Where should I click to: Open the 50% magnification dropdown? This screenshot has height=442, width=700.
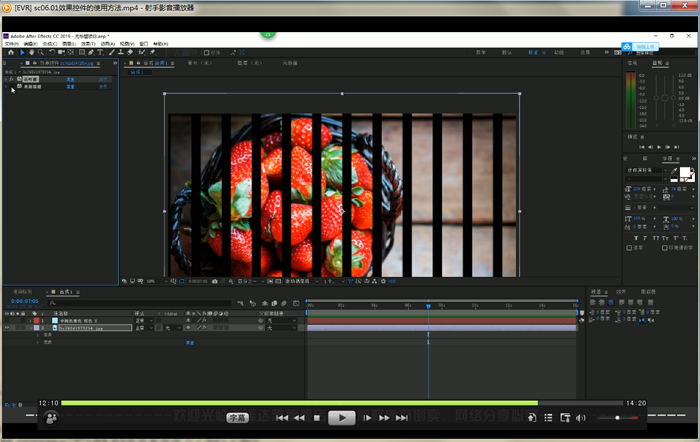(157, 281)
